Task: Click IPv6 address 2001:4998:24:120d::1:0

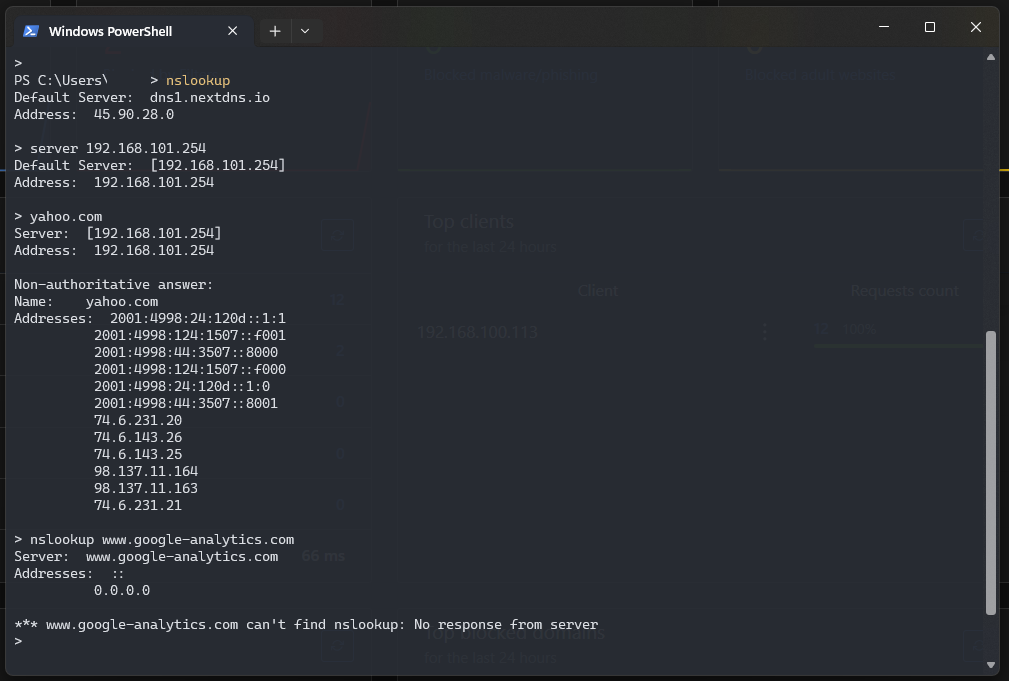Action: pyautogui.click(x=182, y=386)
